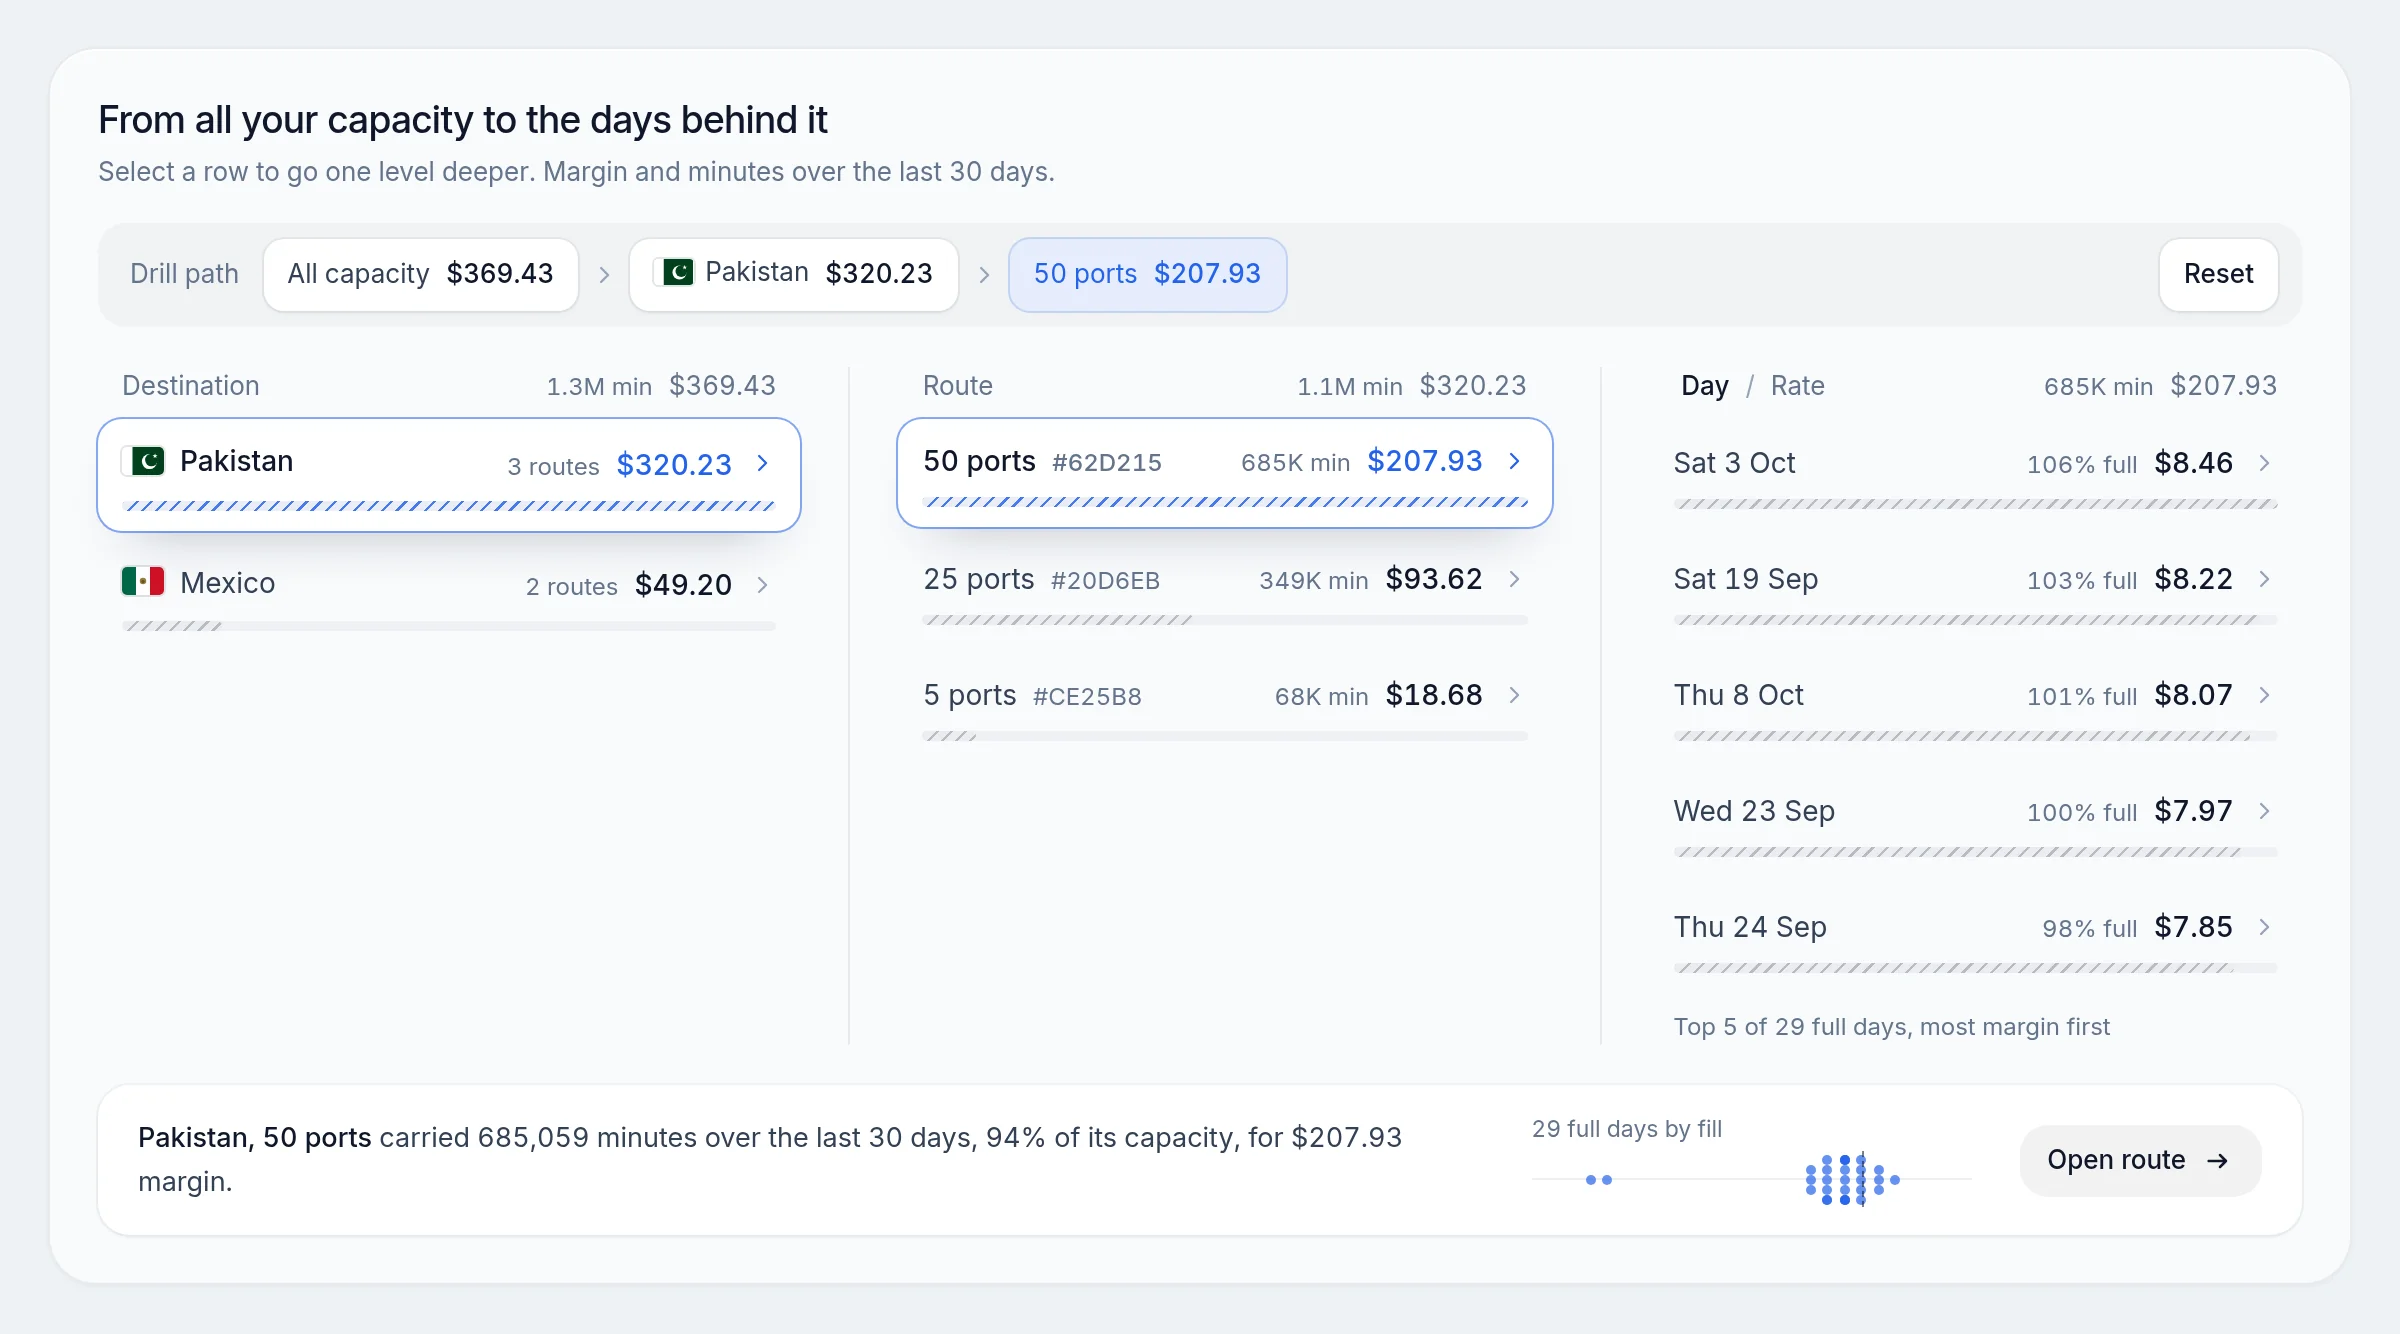Click the Drill path label
Screen dimensions: 2400x1334
click(x=184, y=274)
